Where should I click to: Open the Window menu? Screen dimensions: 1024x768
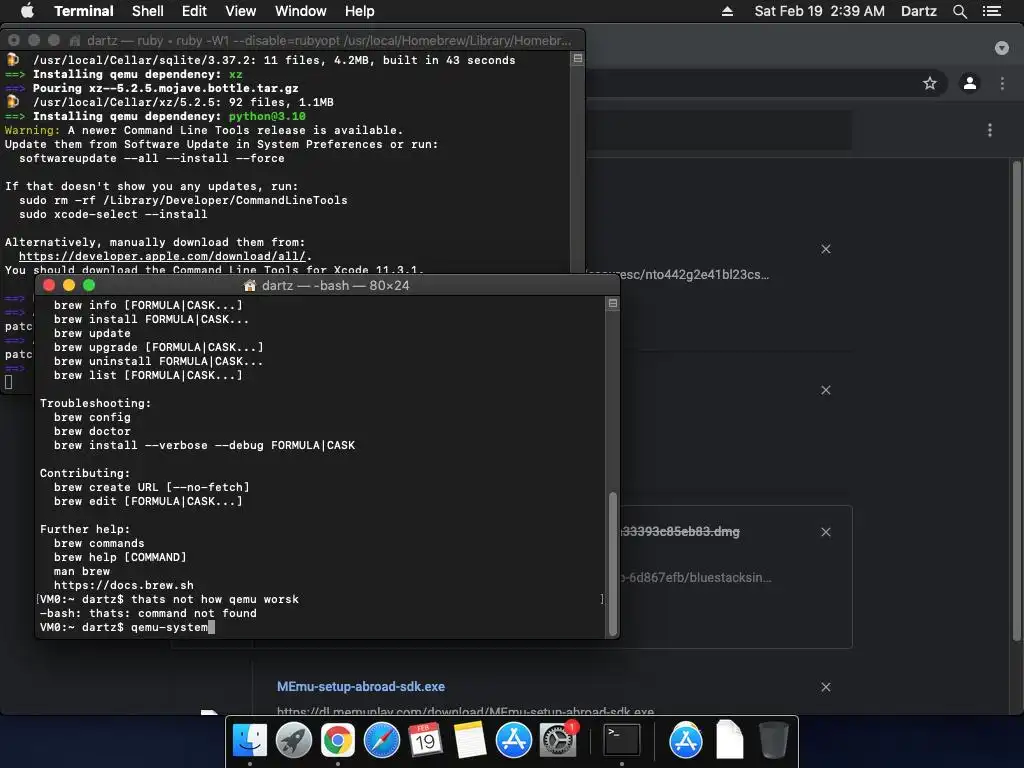300,11
